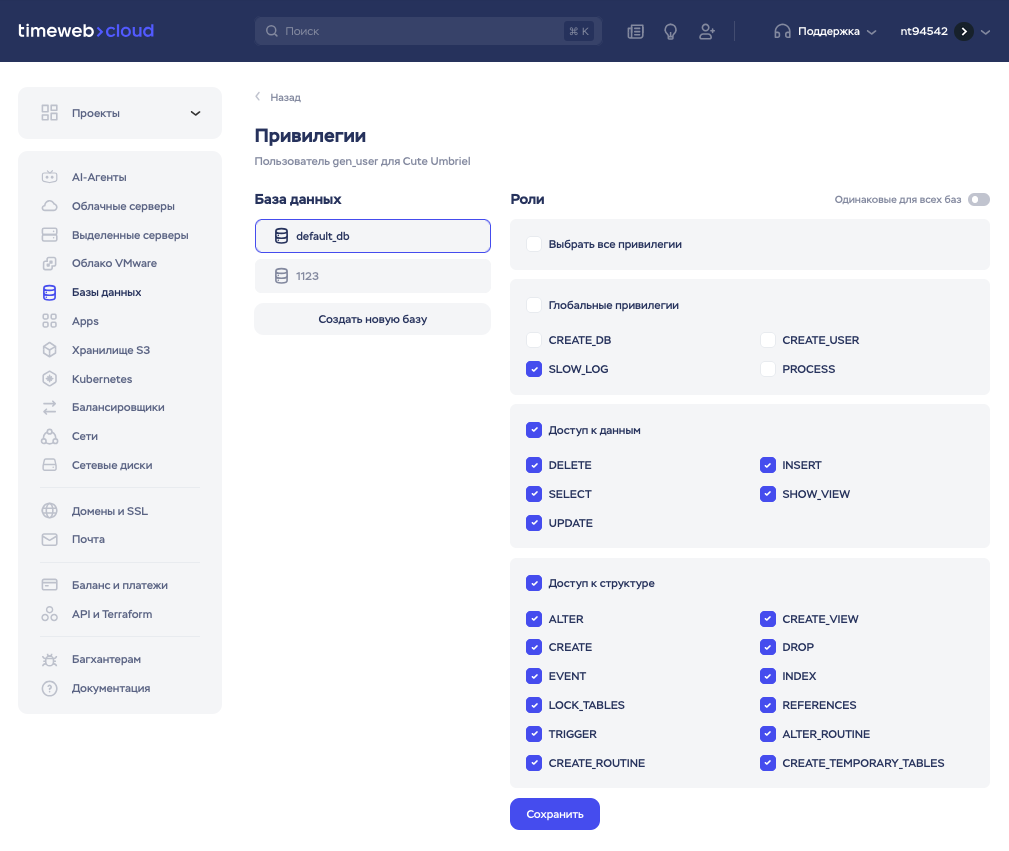Check the CREATE_DB privilege checkbox
The height and width of the screenshot is (851, 1009).
click(x=534, y=340)
